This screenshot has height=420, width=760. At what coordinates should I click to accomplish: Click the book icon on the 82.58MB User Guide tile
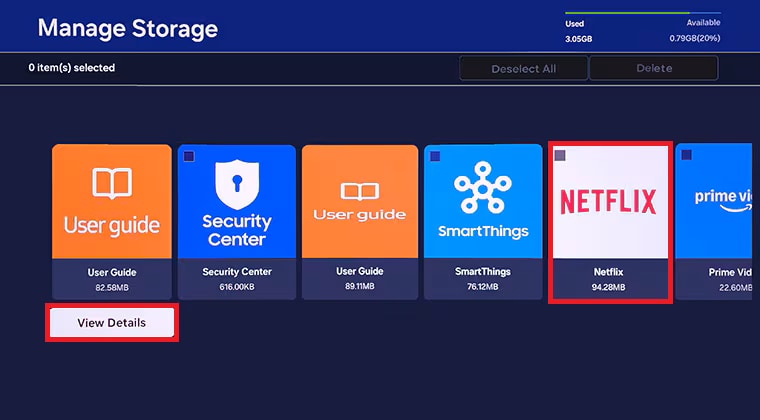(x=112, y=183)
